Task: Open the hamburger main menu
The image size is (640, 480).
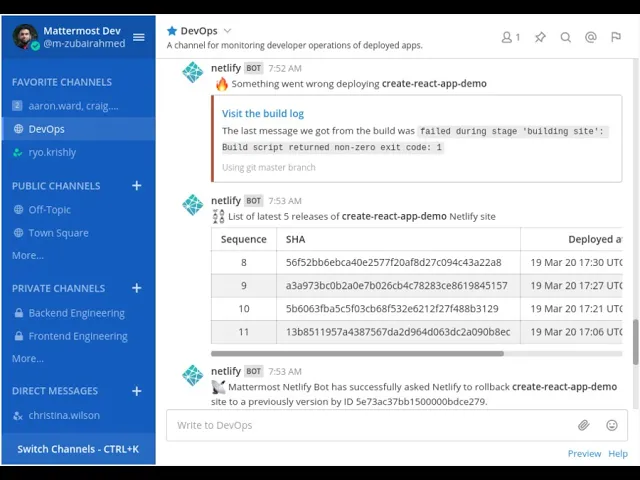Action: [x=139, y=37]
